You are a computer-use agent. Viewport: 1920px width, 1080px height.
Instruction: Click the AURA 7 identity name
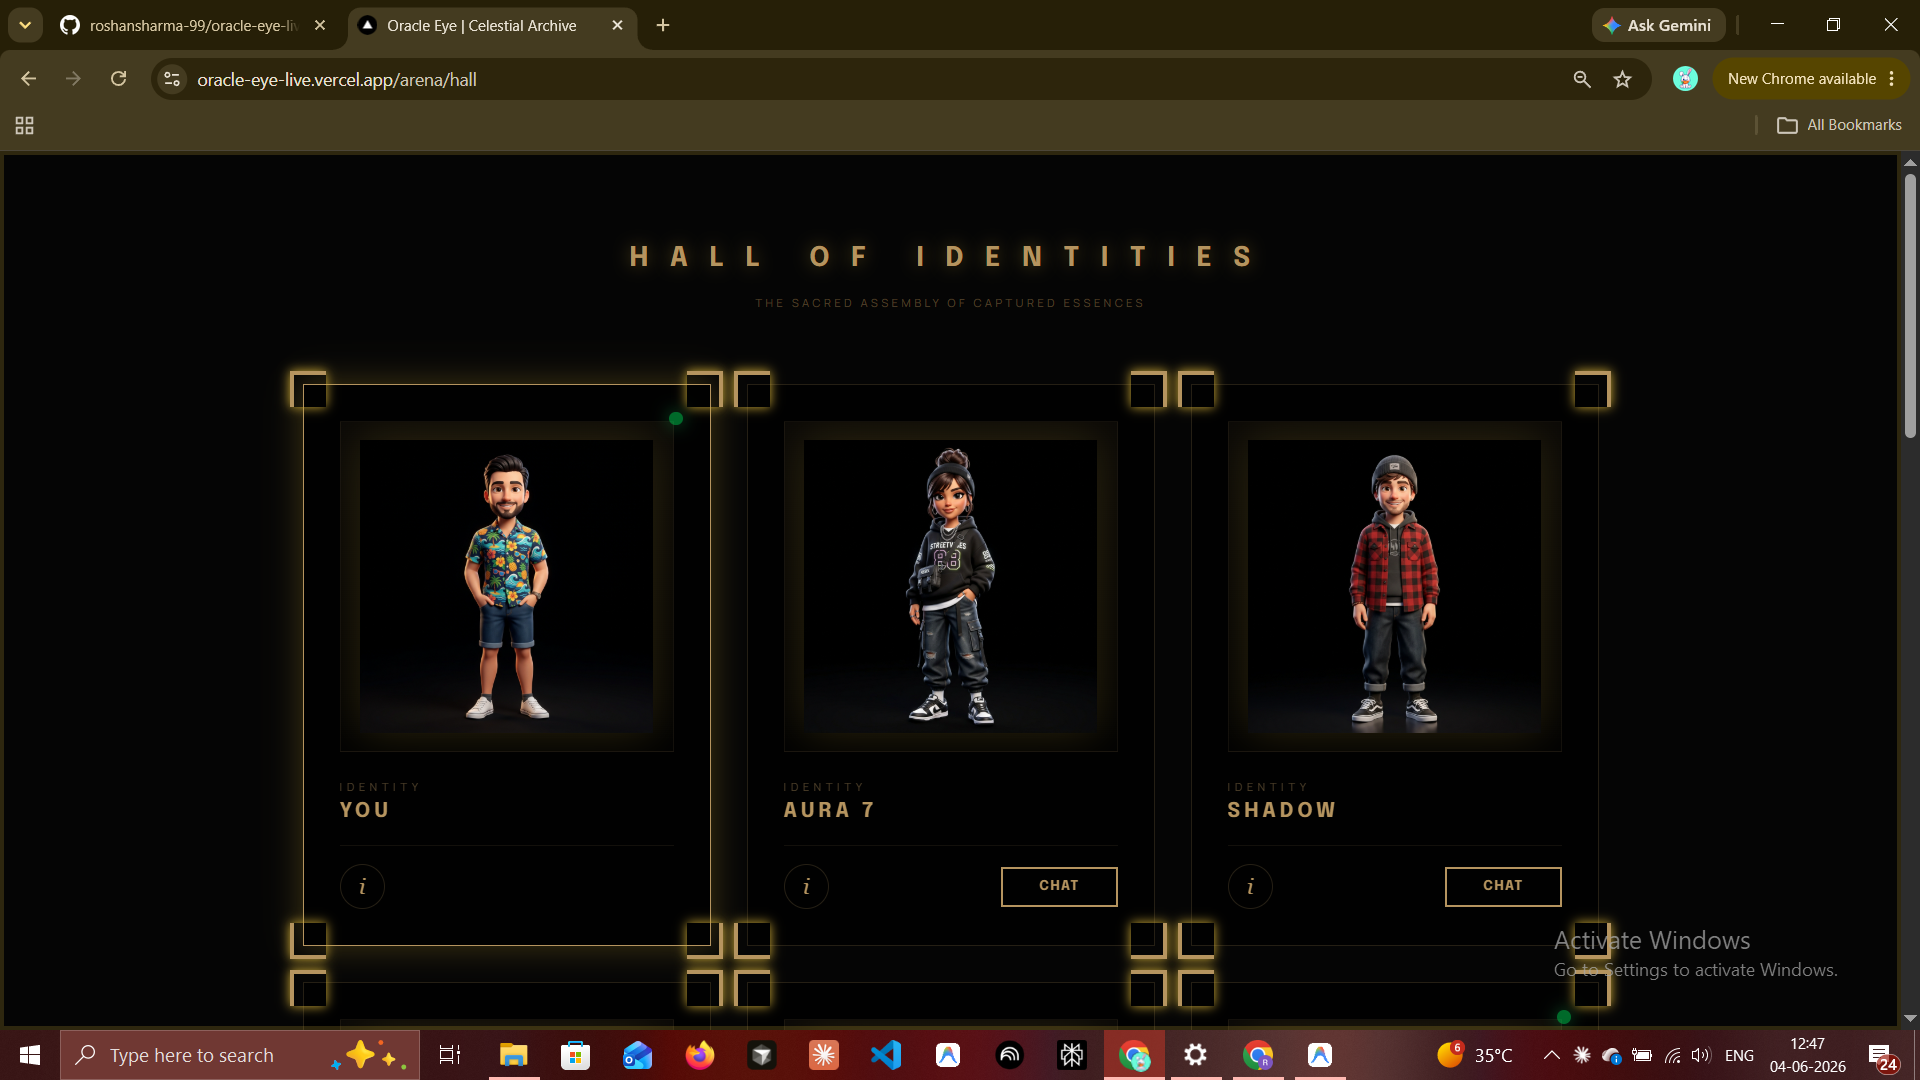tap(830, 810)
